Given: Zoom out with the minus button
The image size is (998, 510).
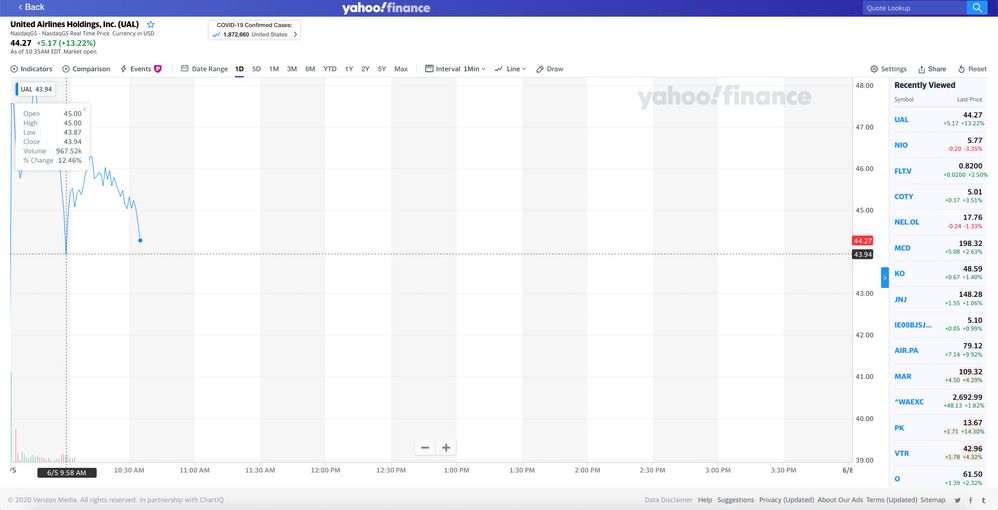Looking at the screenshot, I should coord(425,448).
